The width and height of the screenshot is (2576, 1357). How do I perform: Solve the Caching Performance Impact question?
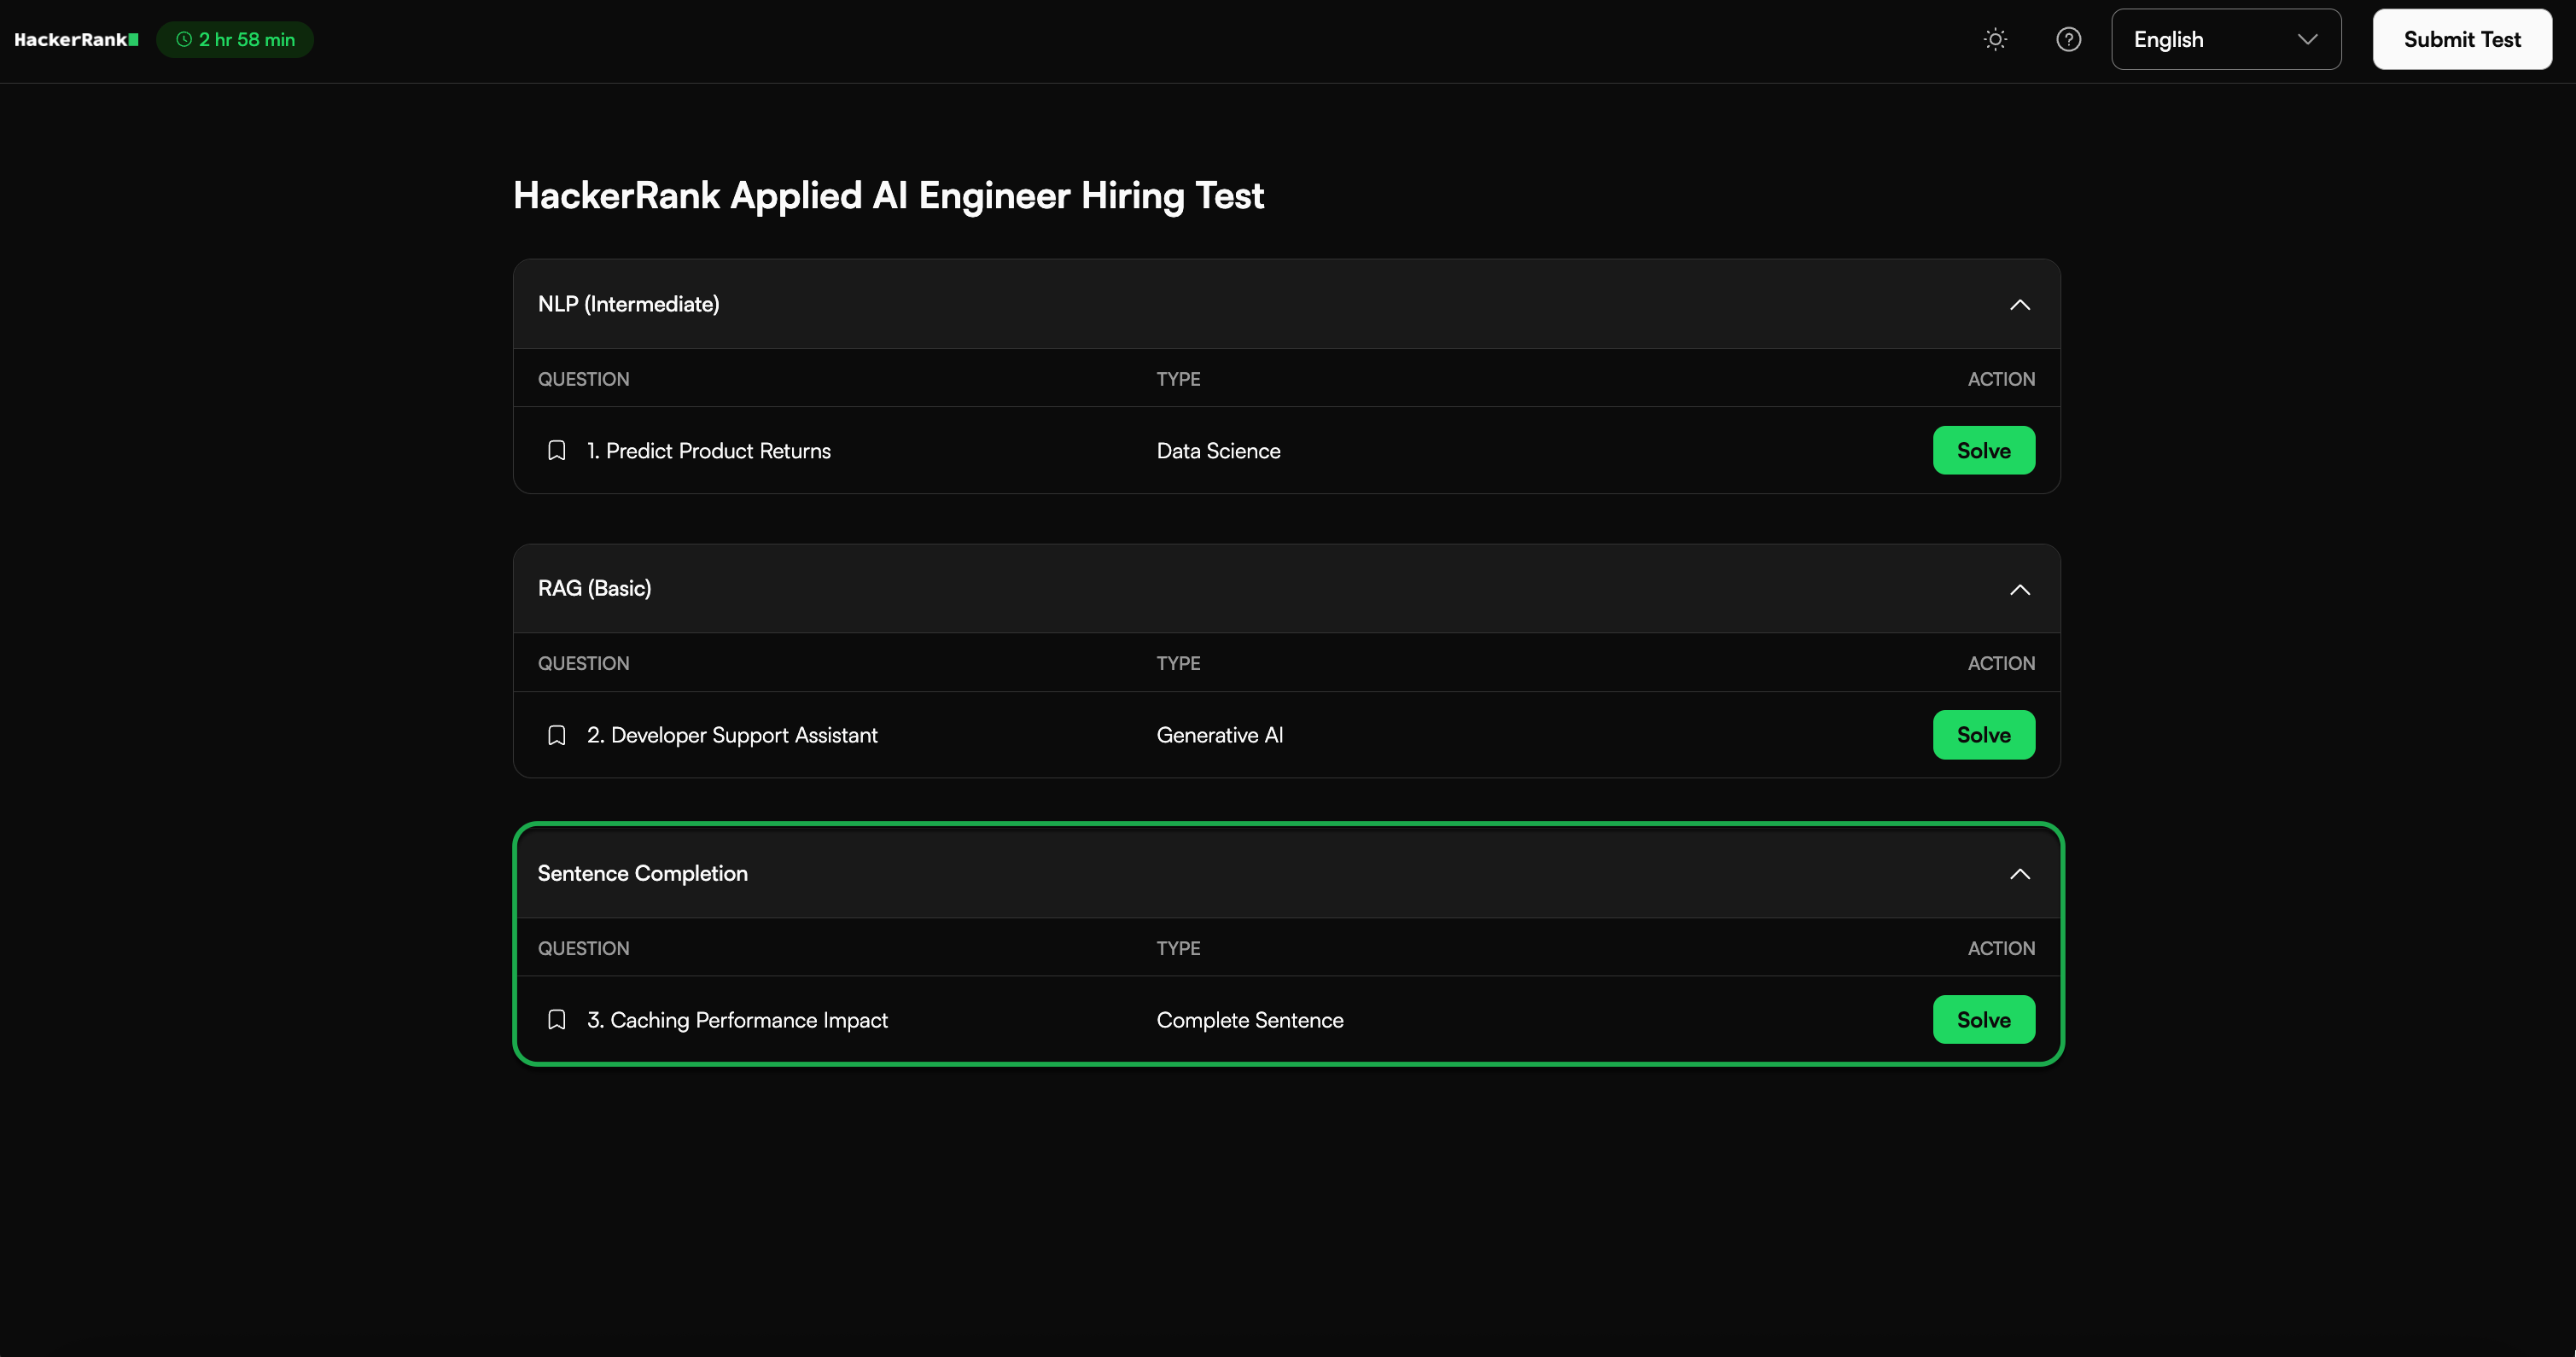[x=1983, y=1020]
